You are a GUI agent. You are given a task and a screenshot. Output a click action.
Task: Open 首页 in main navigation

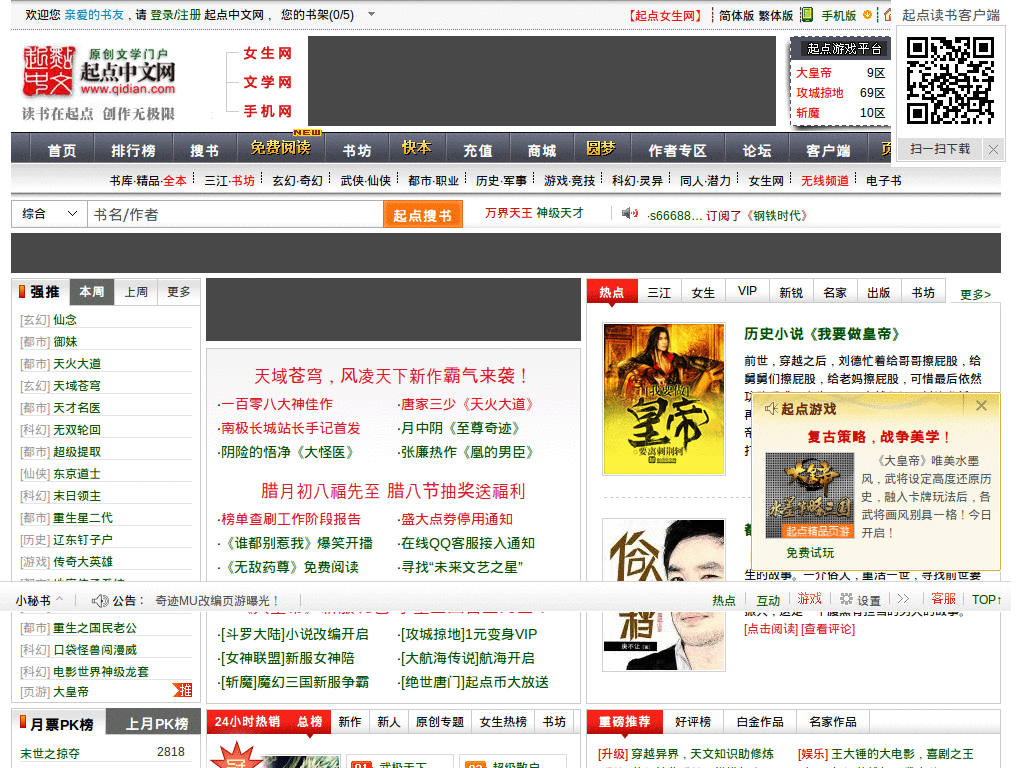click(x=61, y=151)
